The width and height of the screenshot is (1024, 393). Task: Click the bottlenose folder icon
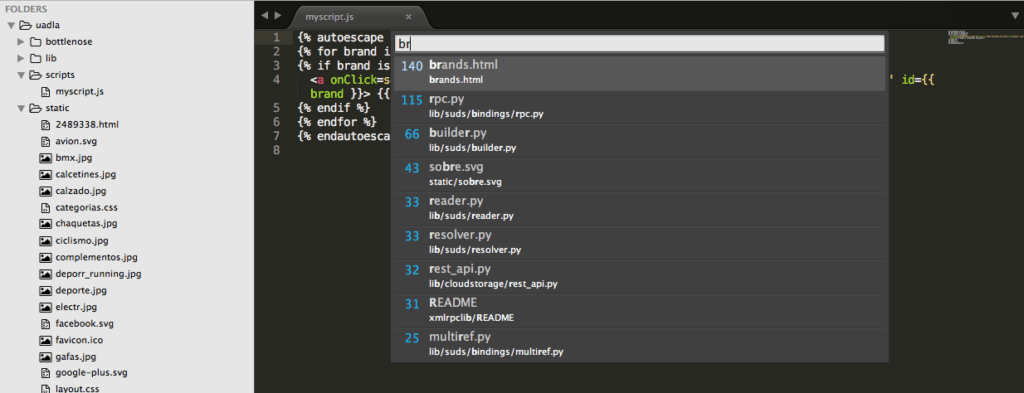pyautogui.click(x=35, y=42)
